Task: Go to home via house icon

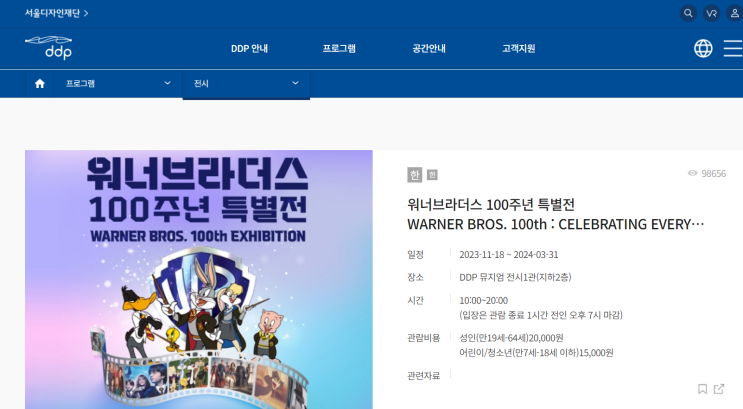Action: (x=40, y=84)
